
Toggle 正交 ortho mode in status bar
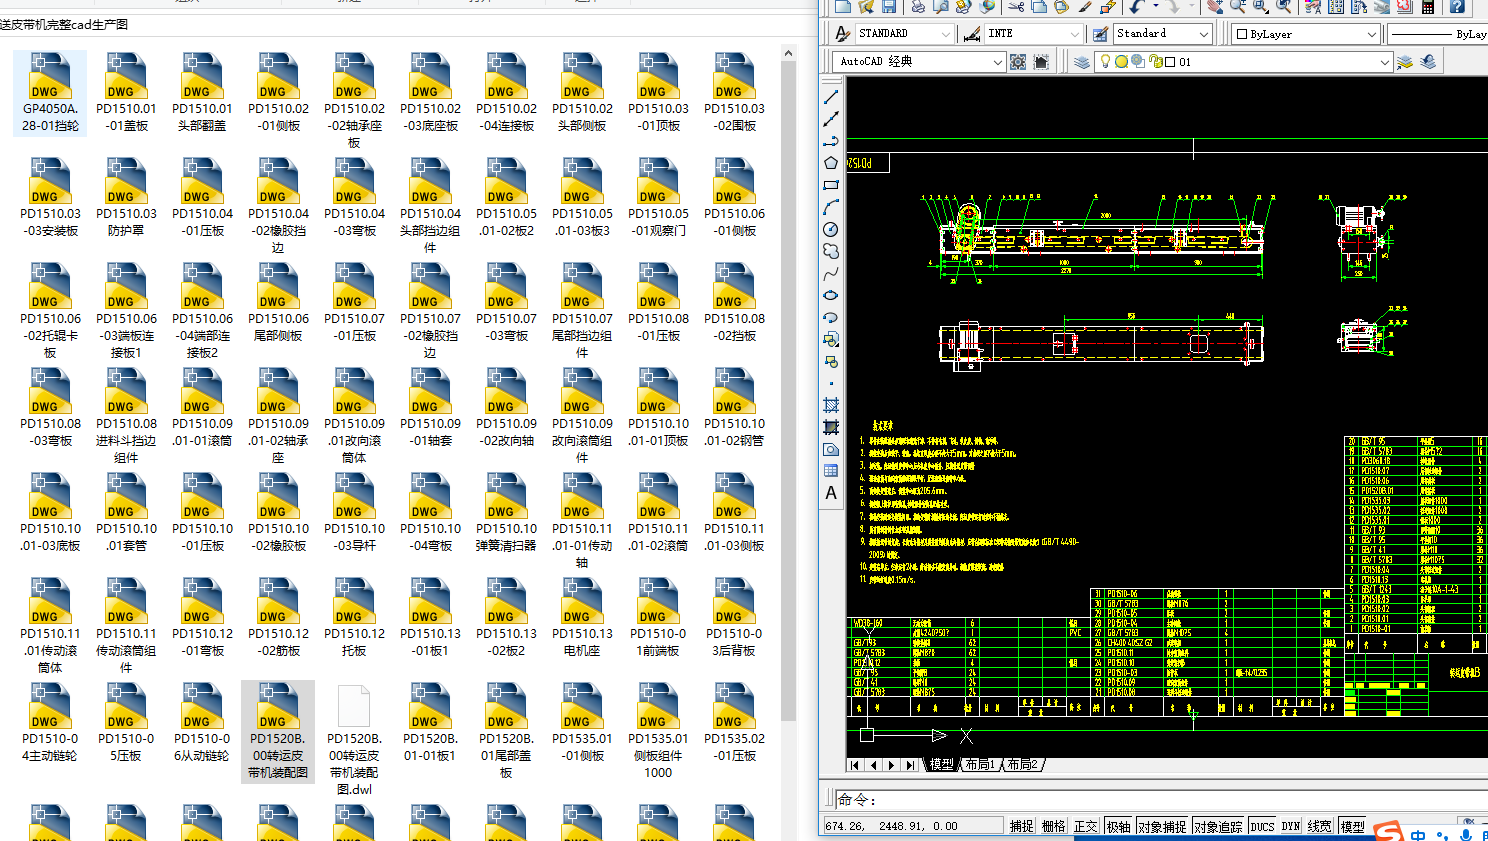coord(1086,826)
